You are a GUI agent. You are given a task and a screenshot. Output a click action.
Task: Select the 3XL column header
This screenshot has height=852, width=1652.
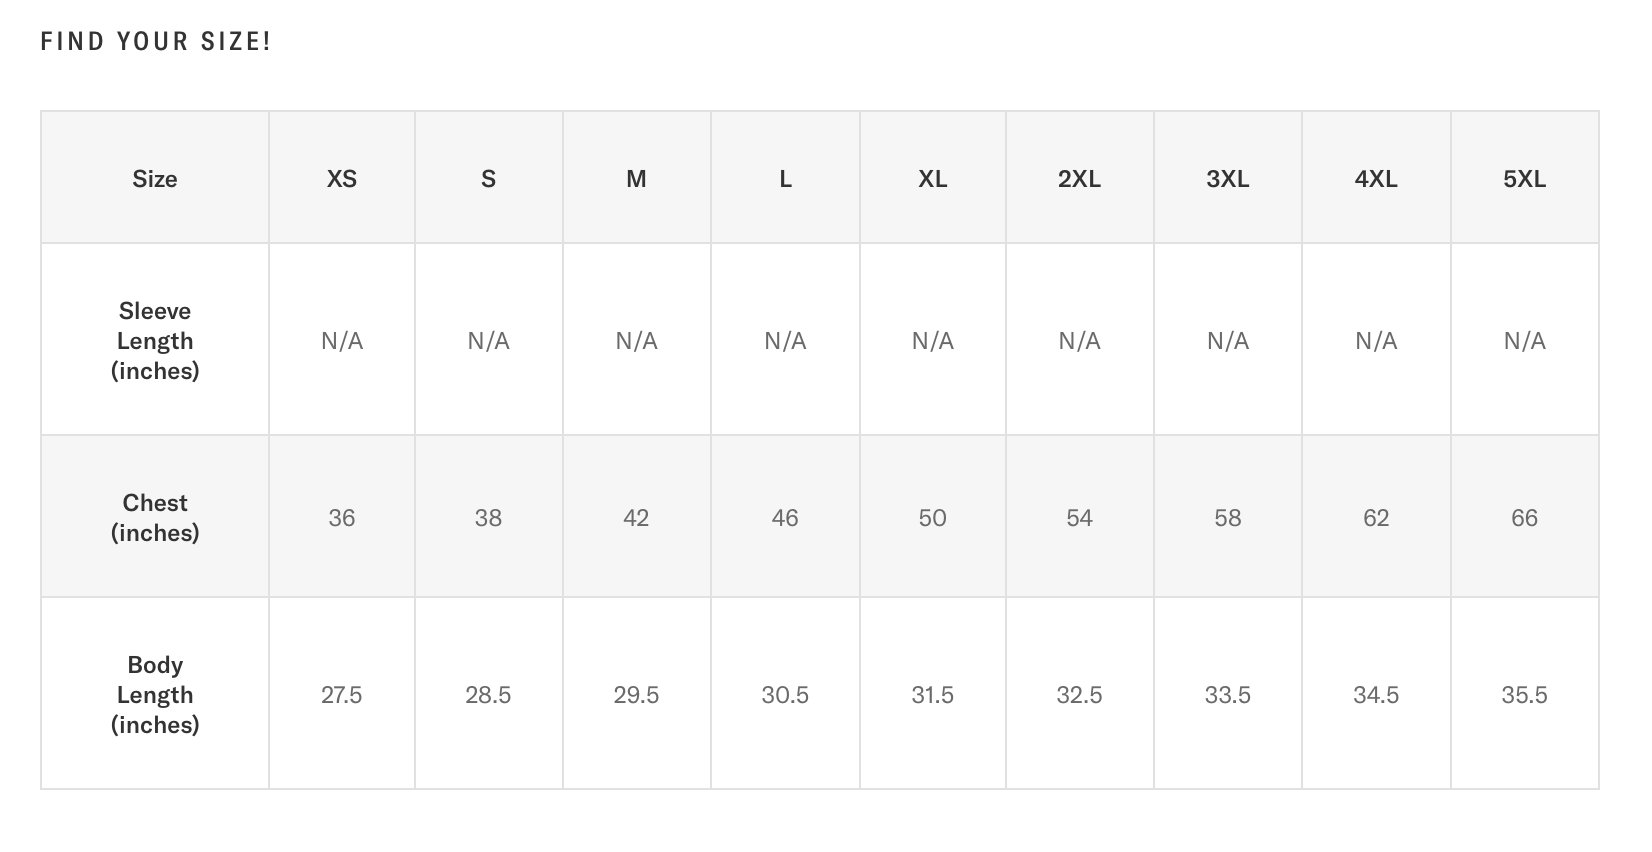click(x=1227, y=178)
